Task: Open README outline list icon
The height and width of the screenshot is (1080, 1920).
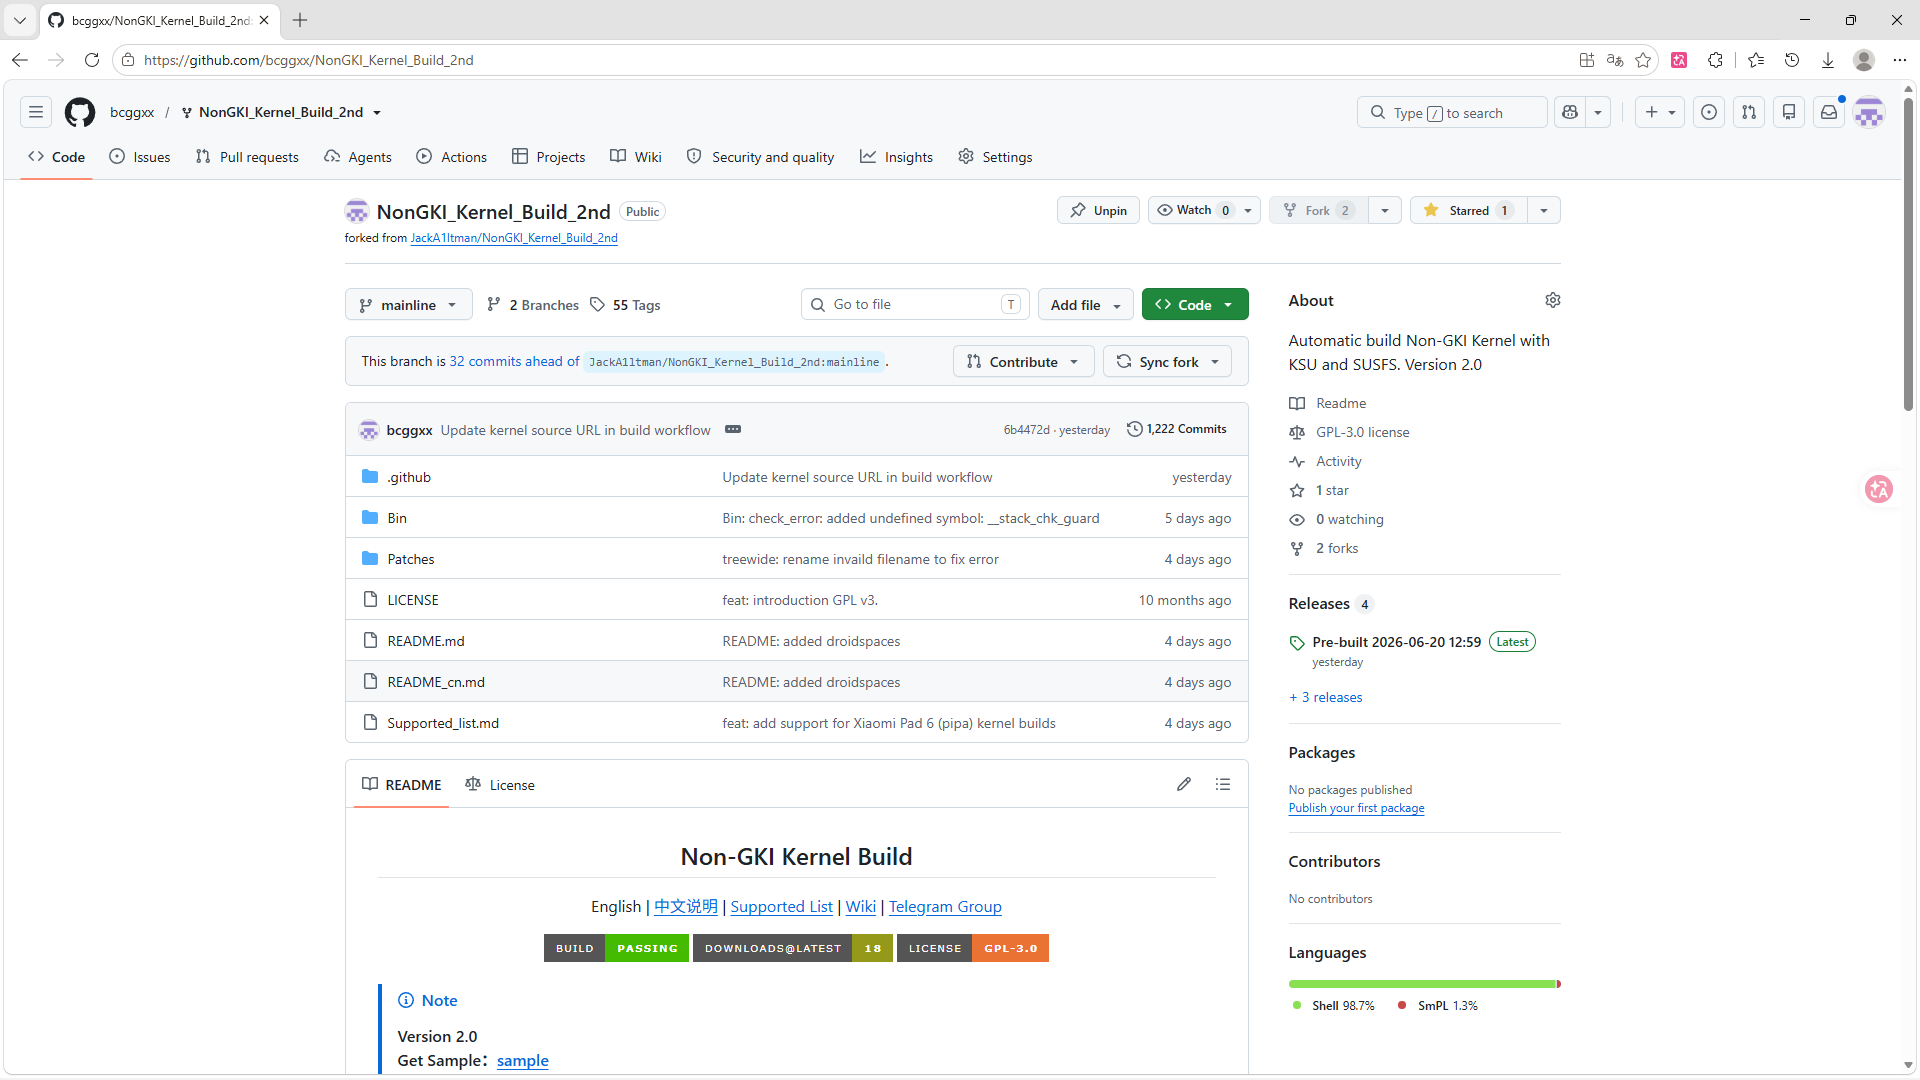Action: click(x=1222, y=784)
